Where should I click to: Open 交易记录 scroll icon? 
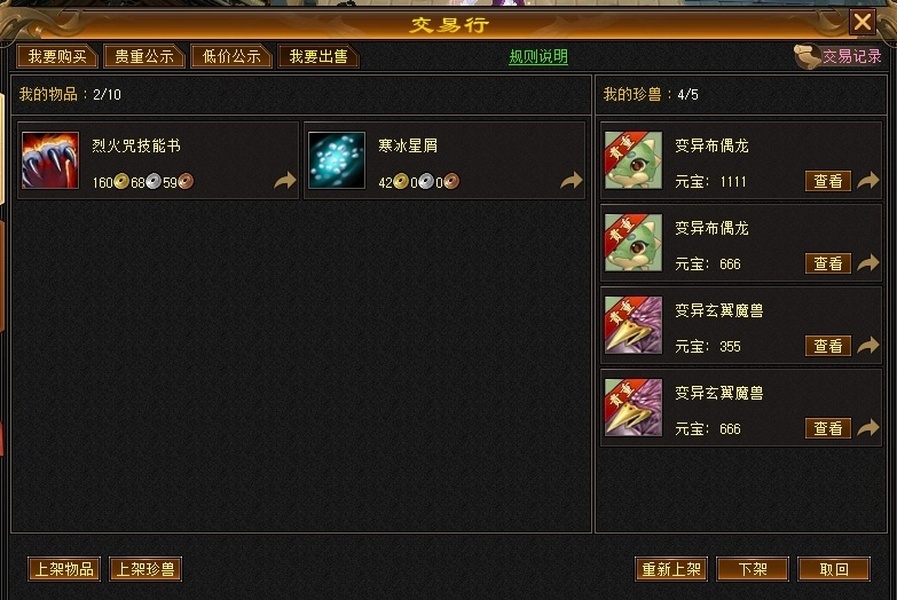pyautogui.click(x=807, y=56)
